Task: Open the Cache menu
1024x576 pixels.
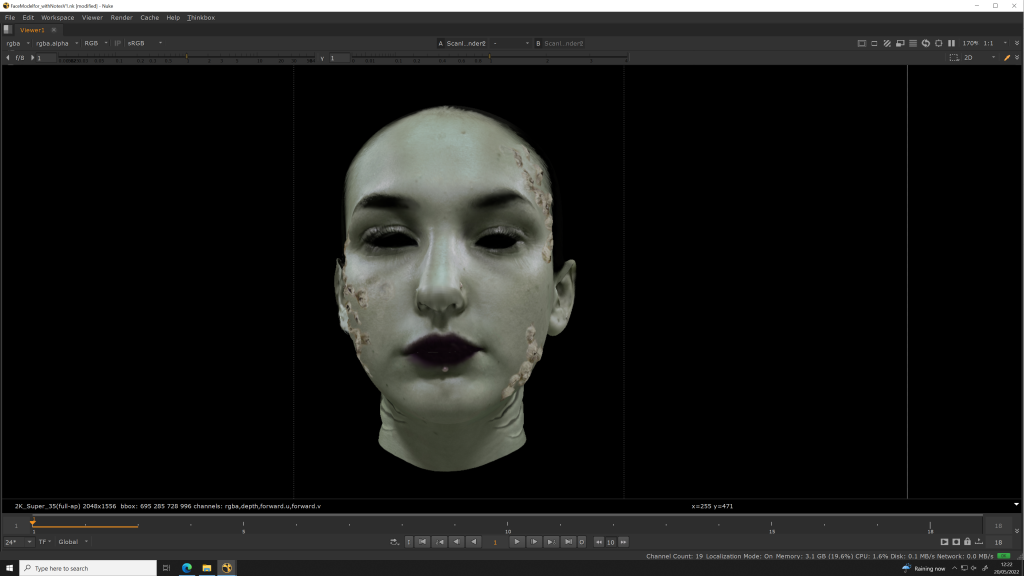Action: 150,18
